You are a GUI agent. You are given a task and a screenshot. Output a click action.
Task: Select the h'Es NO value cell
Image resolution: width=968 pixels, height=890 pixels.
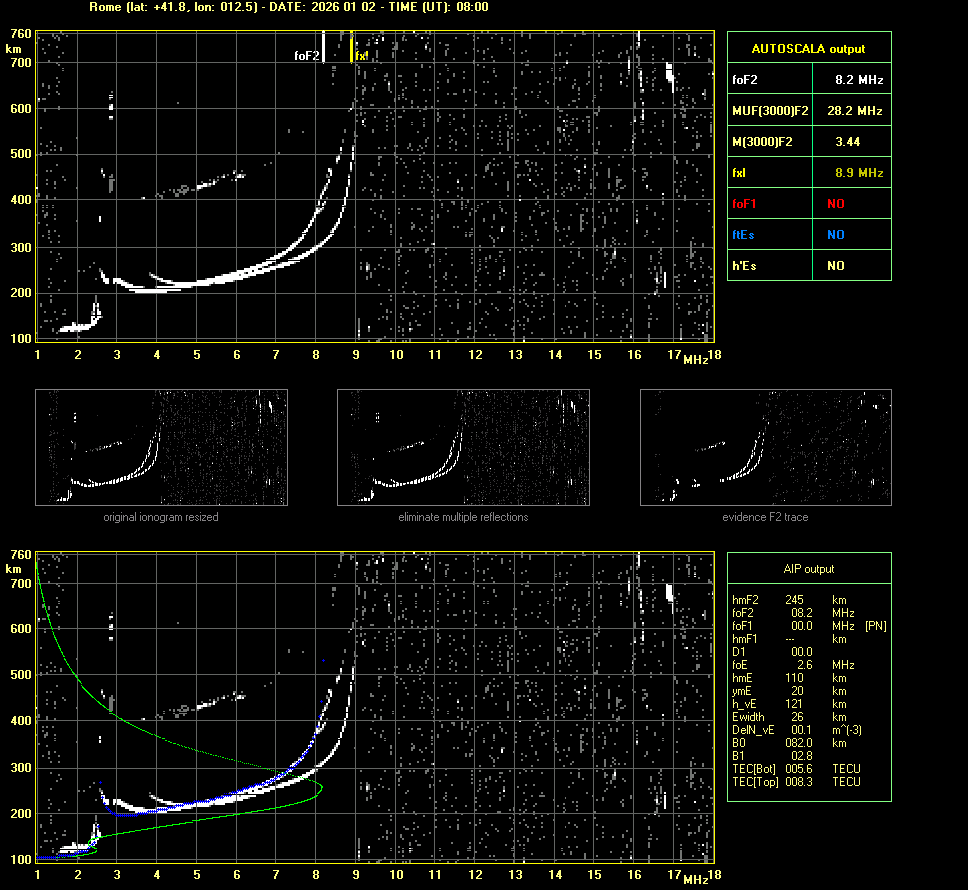point(835,266)
